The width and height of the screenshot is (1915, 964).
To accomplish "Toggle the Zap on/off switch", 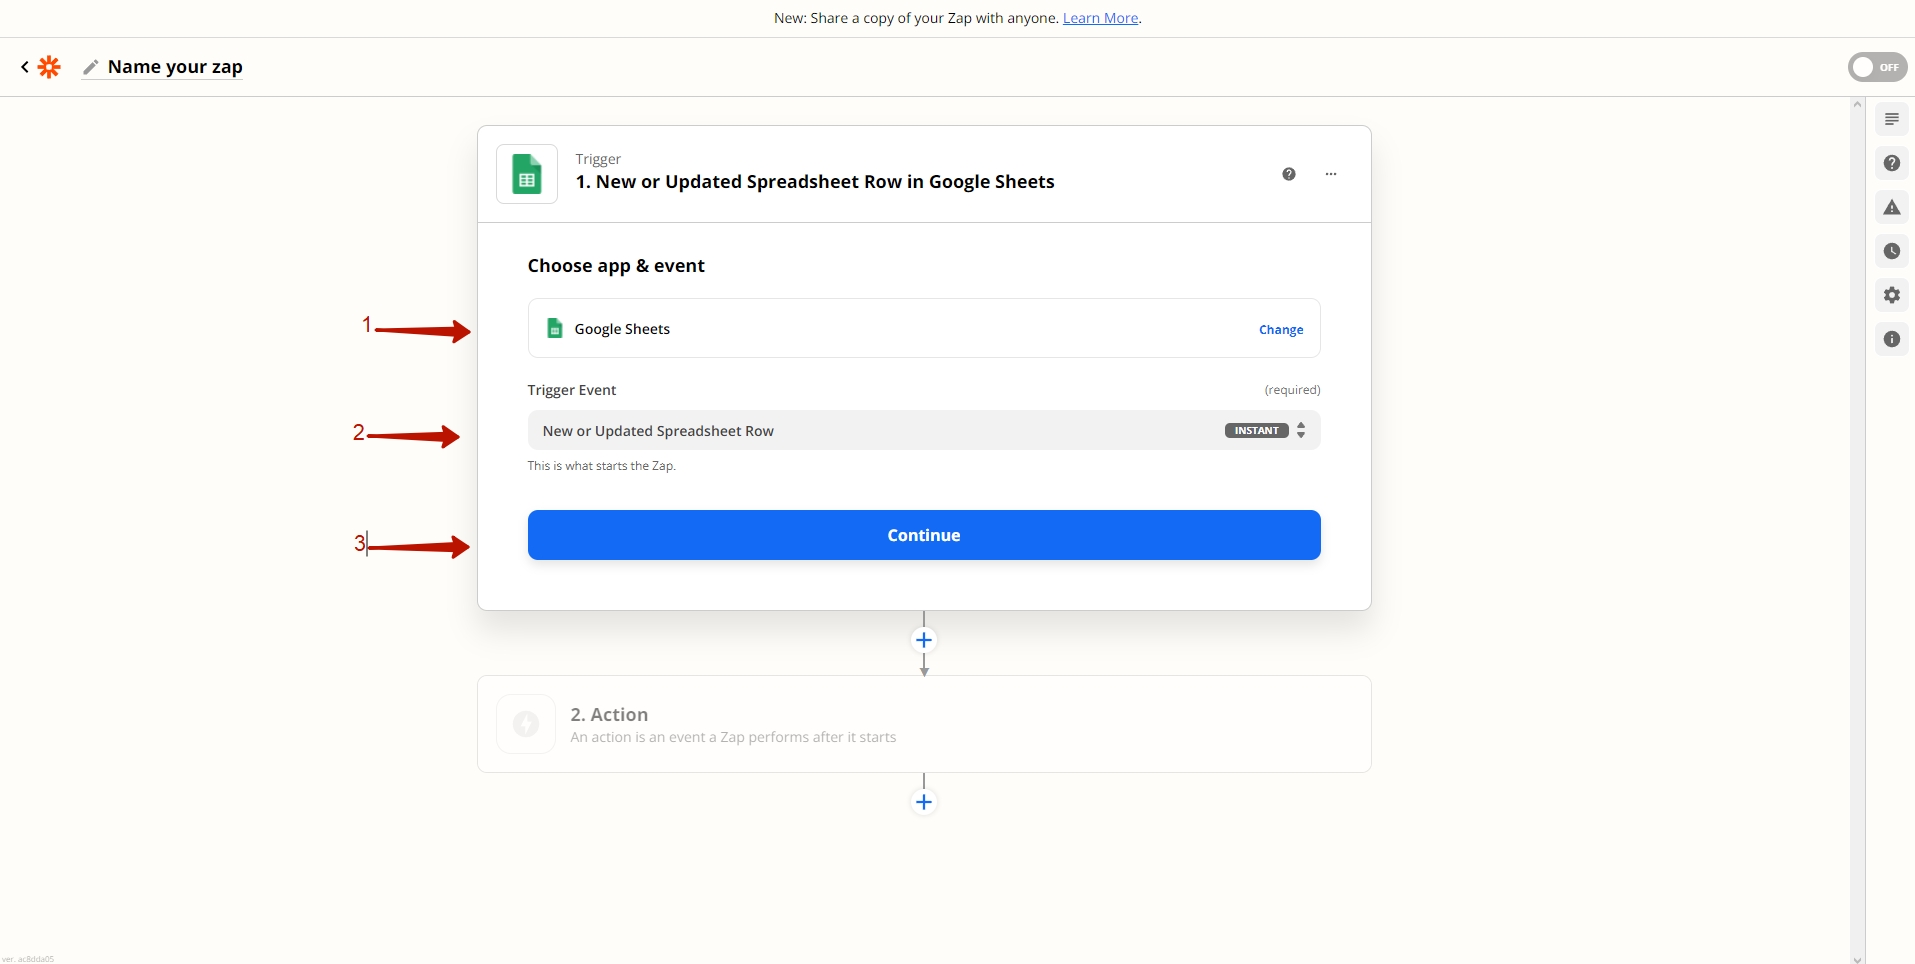I will tap(1876, 67).
